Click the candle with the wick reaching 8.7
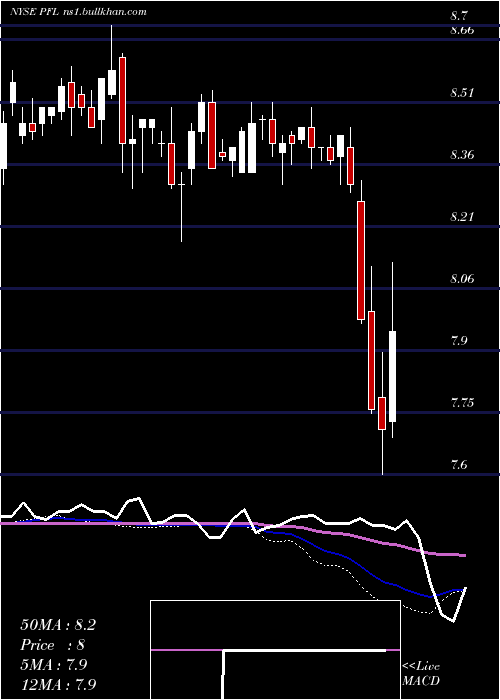500x700 pixels. point(112,83)
